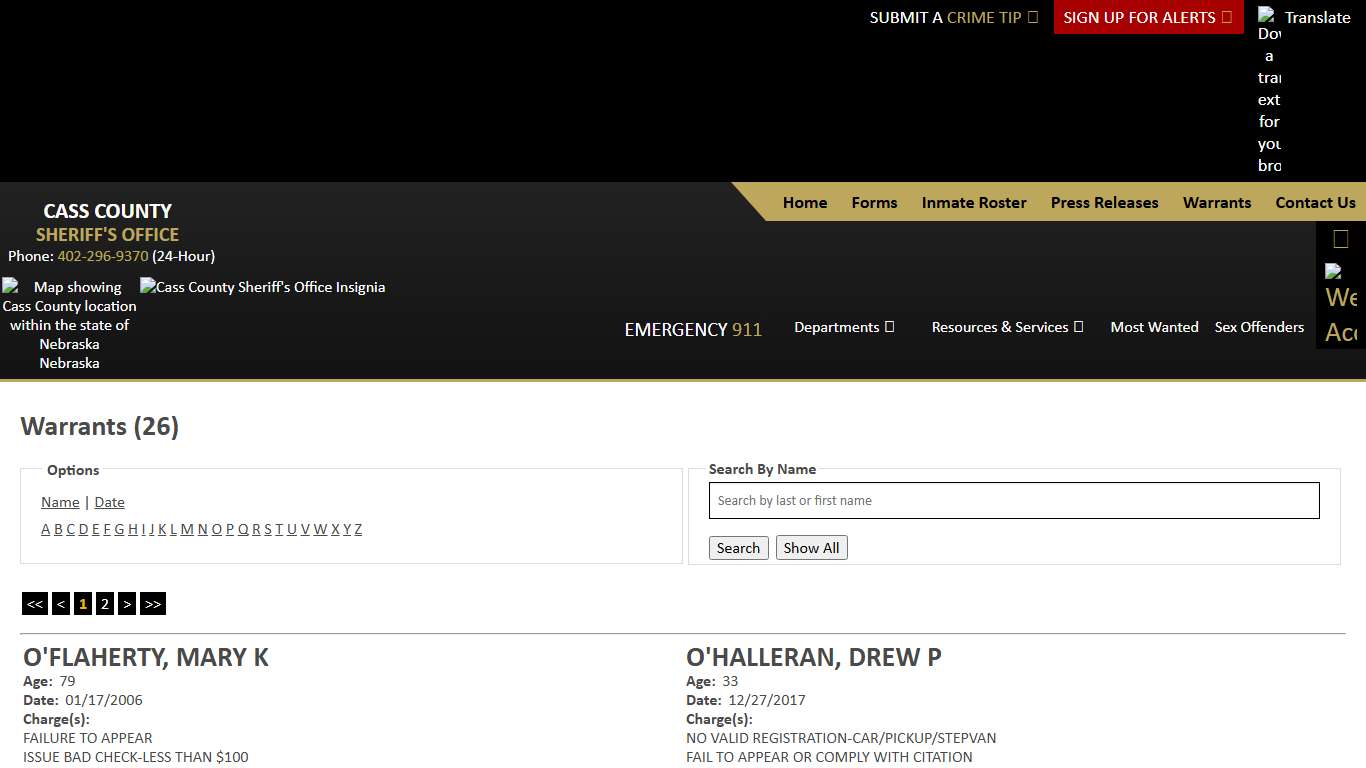Screen dimensions: 1366x768
Task: Sort warrants by Date
Action: pos(109,502)
